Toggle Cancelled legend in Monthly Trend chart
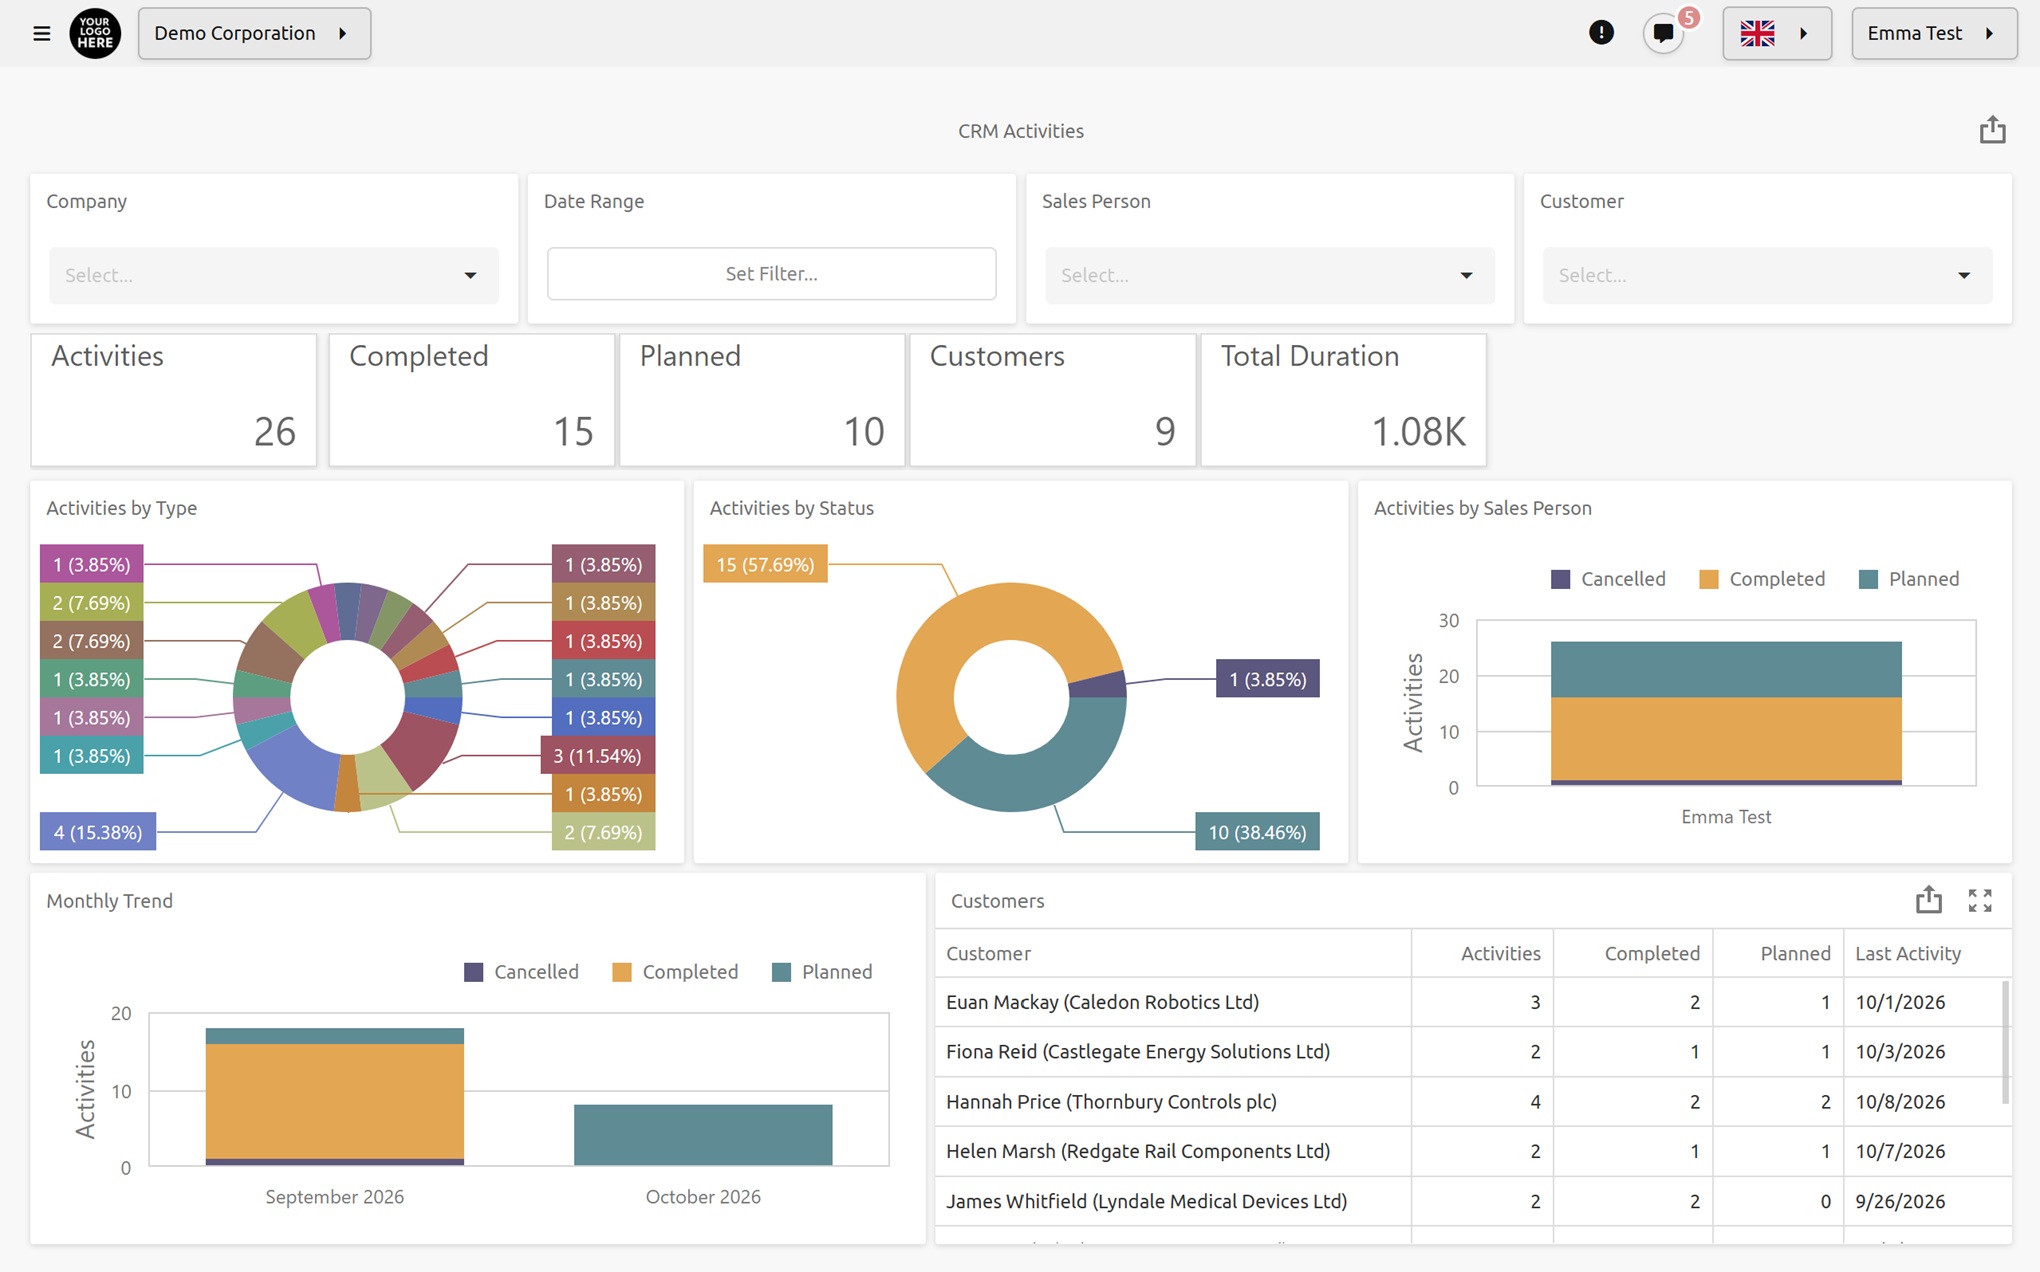The image size is (2040, 1272). [521, 972]
